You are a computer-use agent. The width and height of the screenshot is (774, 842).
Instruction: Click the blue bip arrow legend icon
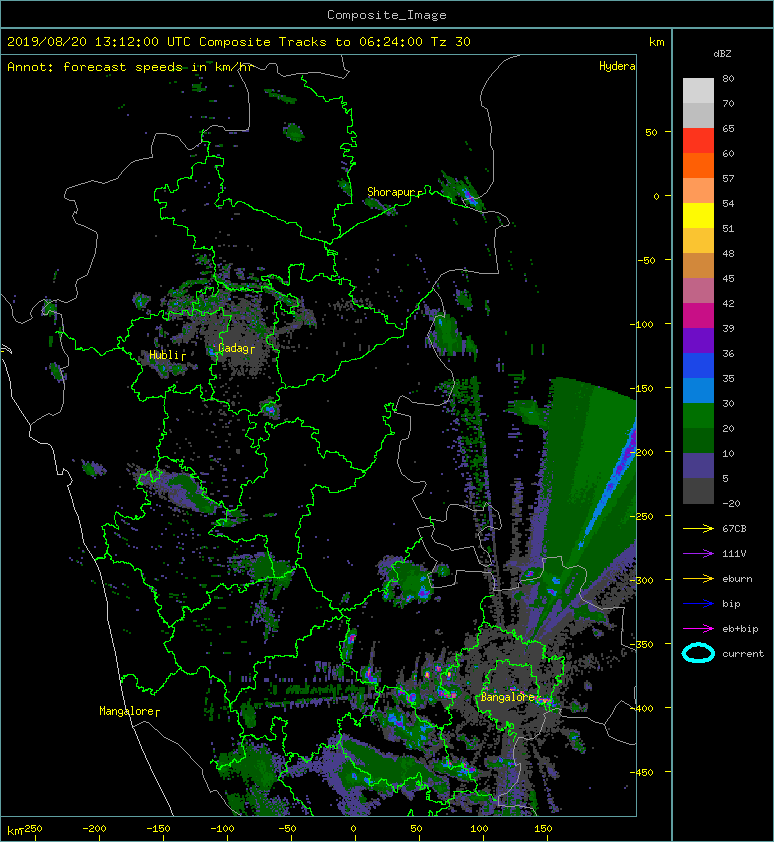tap(698, 604)
